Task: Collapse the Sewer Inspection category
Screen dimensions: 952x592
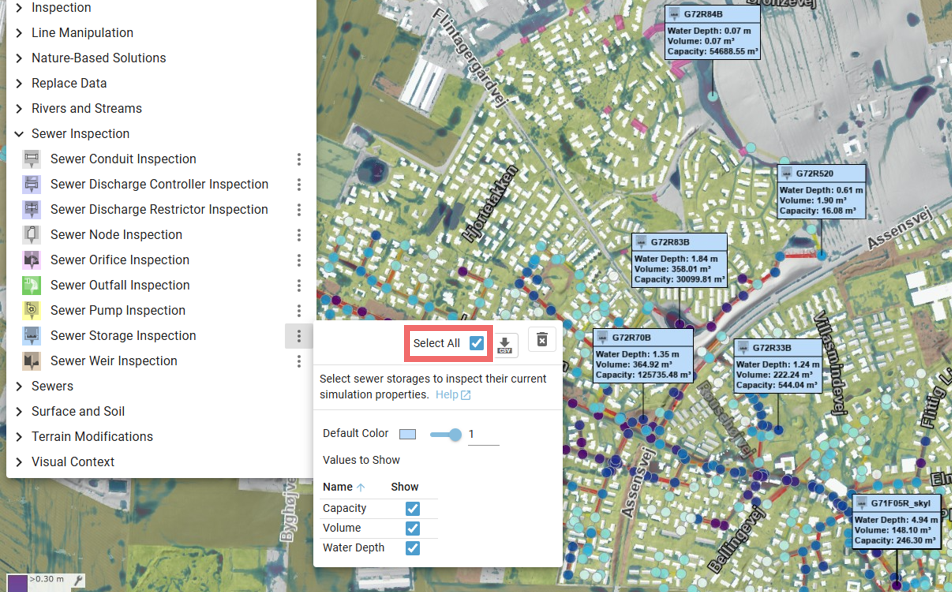Action: (x=19, y=134)
